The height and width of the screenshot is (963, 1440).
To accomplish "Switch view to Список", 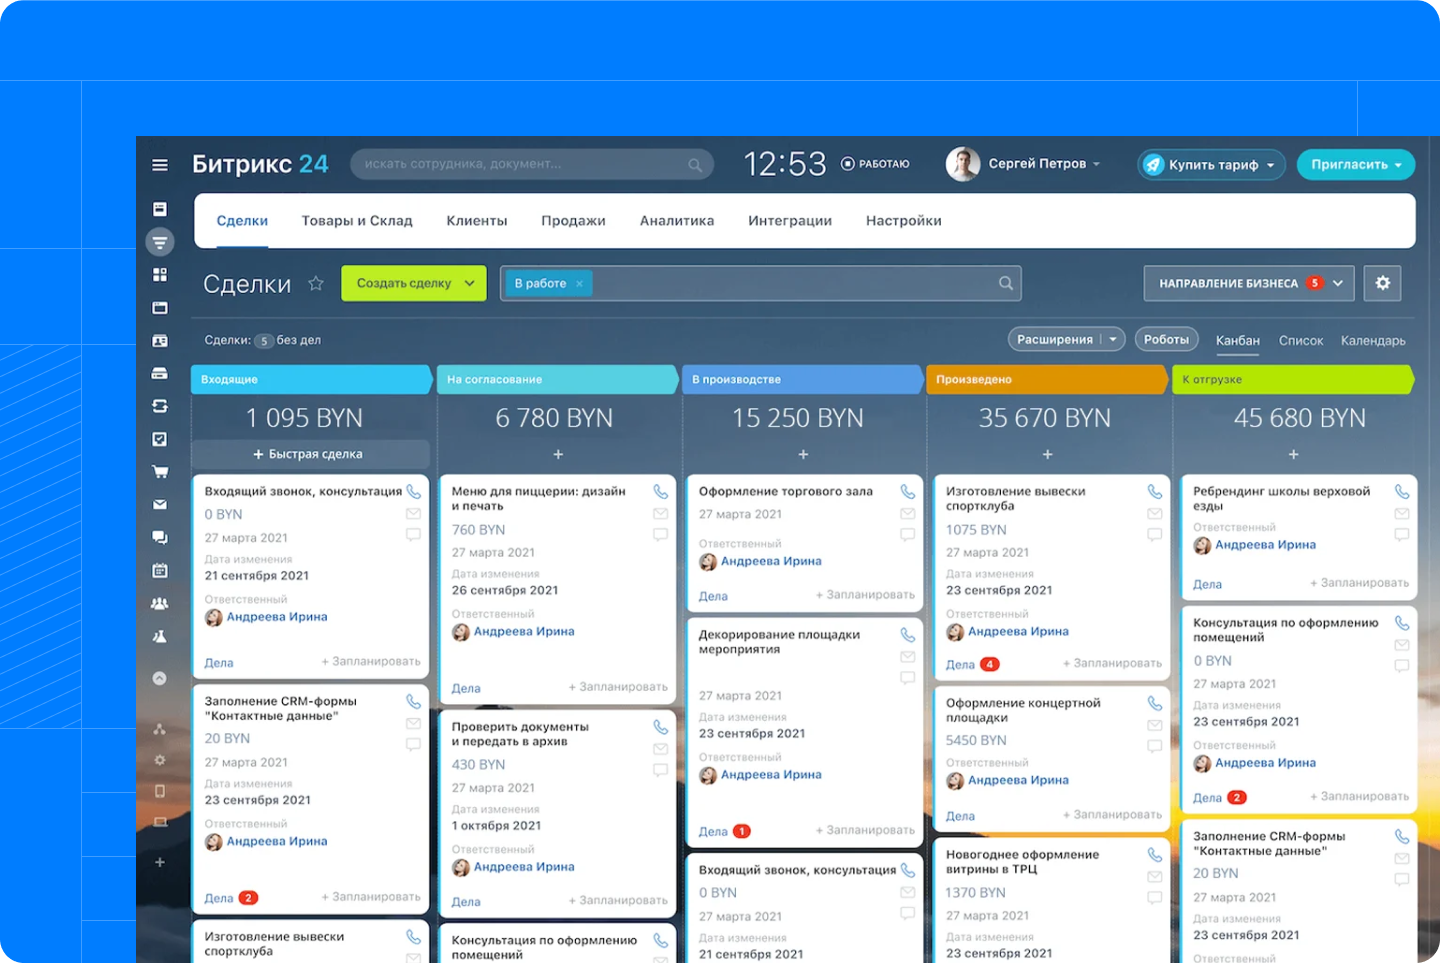I will coord(1300,341).
